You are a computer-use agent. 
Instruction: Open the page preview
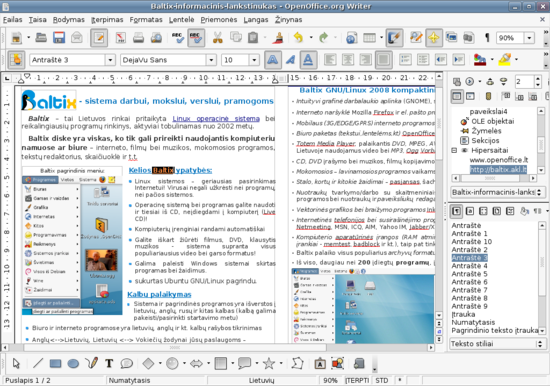(156, 38)
